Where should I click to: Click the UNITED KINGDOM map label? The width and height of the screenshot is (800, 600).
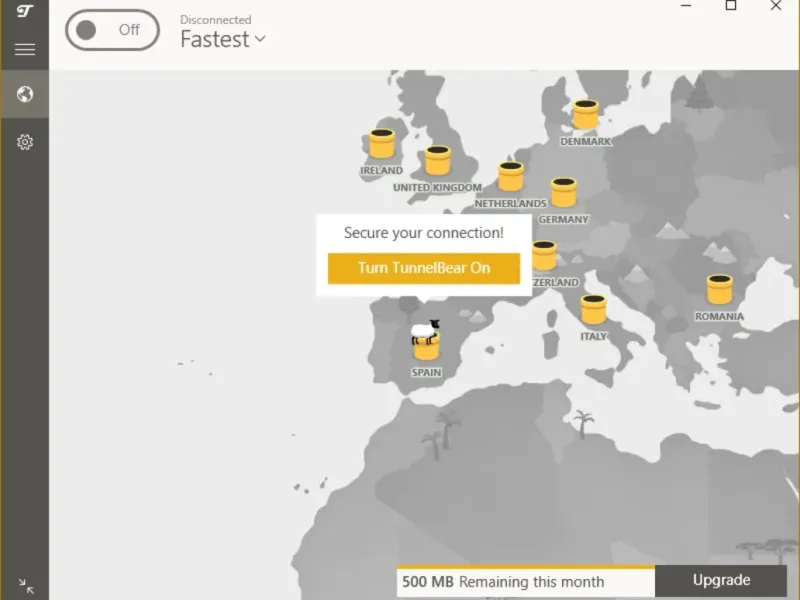pos(438,187)
